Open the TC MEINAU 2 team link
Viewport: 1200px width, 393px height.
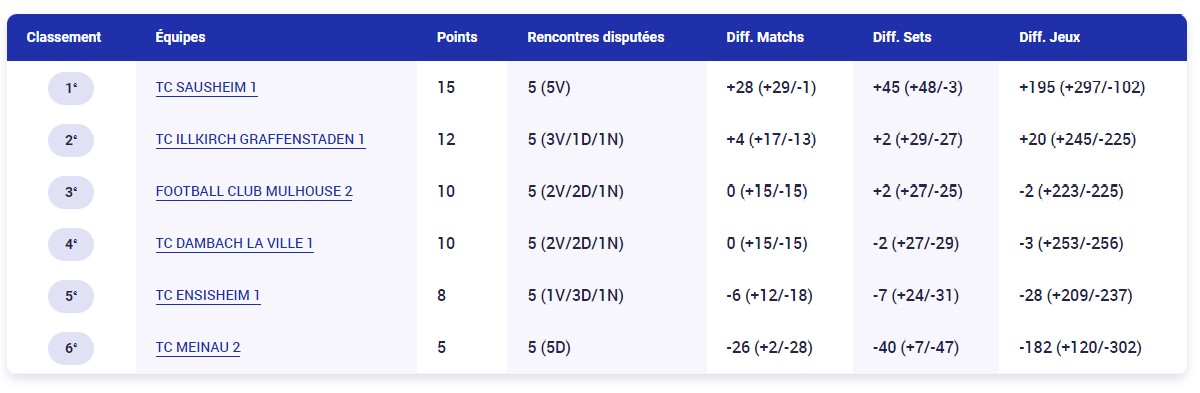tap(198, 347)
